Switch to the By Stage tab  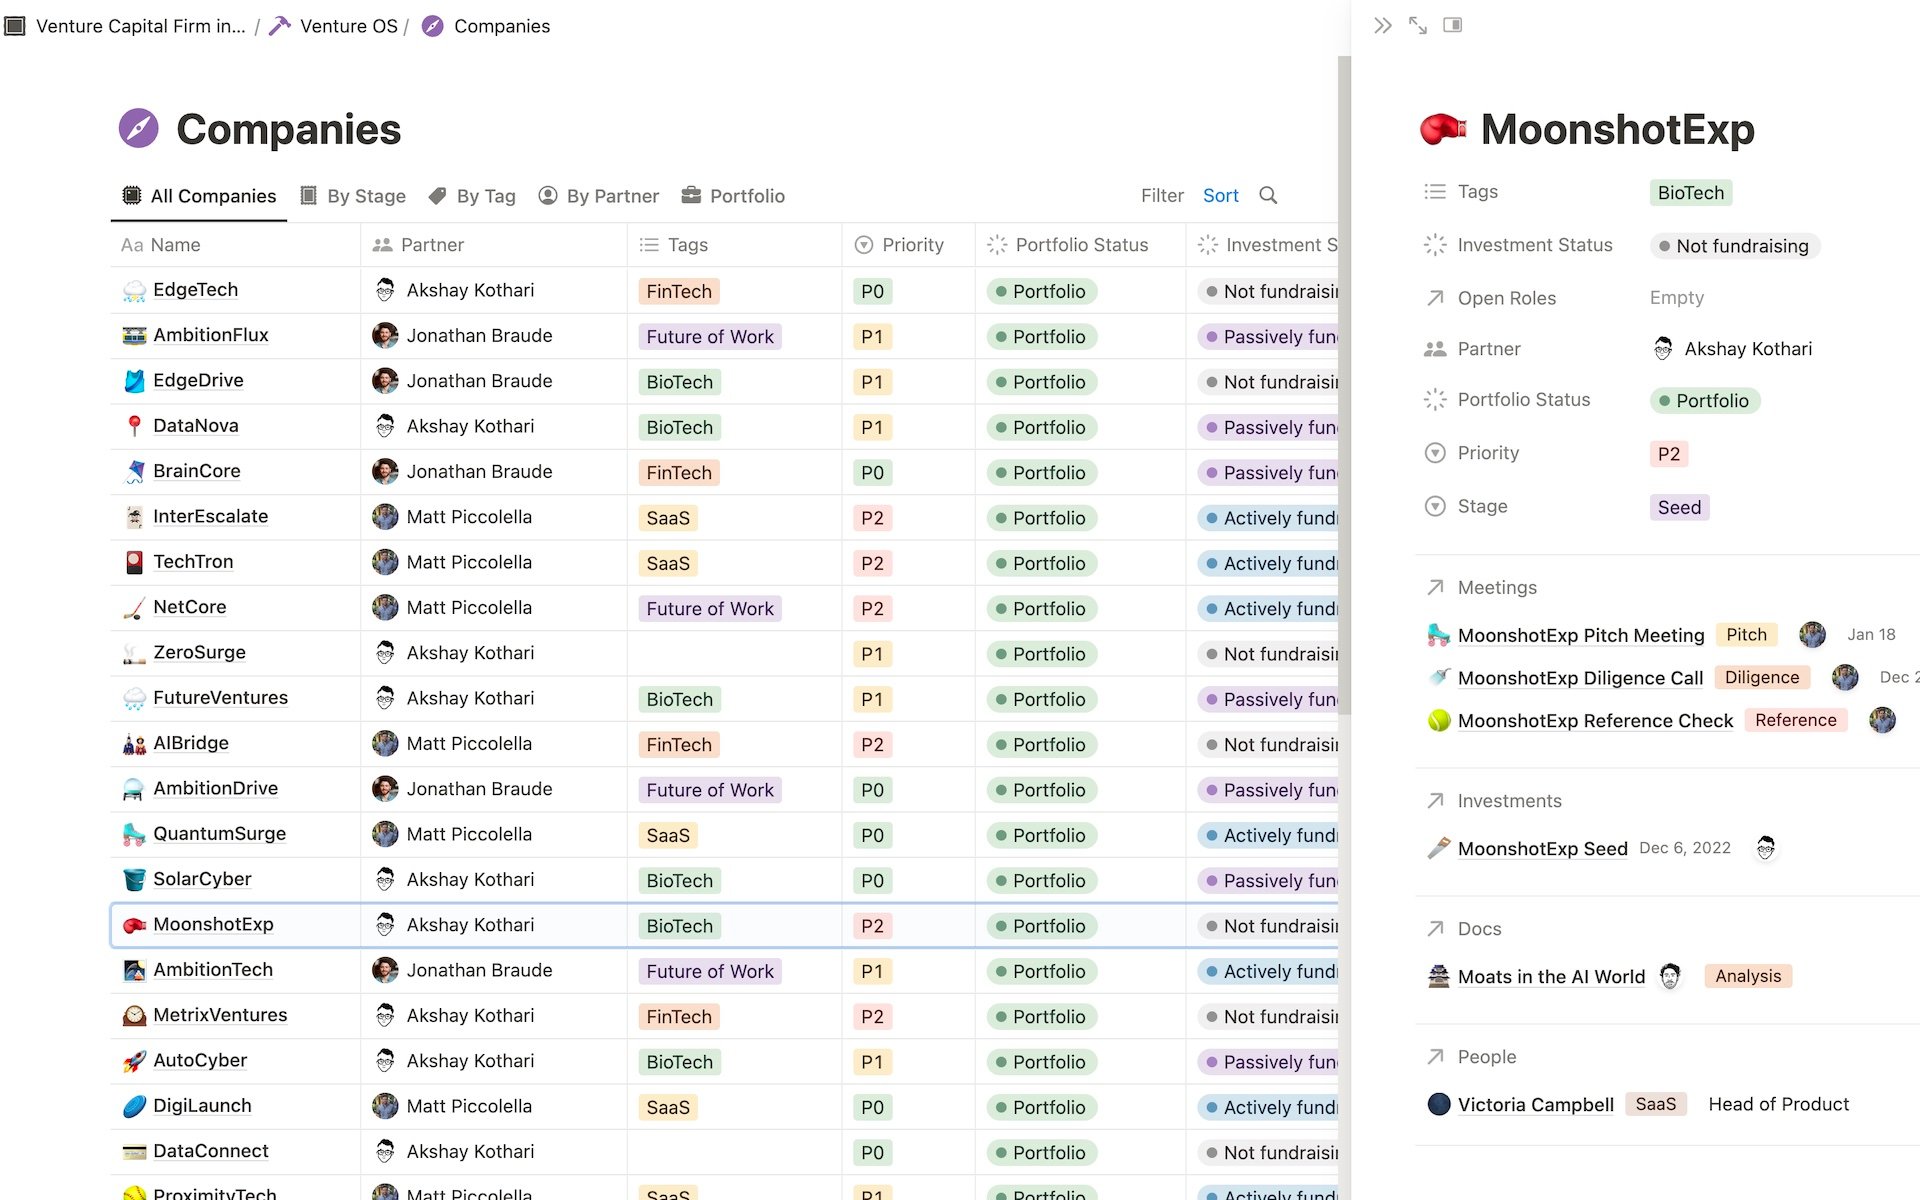click(x=351, y=195)
